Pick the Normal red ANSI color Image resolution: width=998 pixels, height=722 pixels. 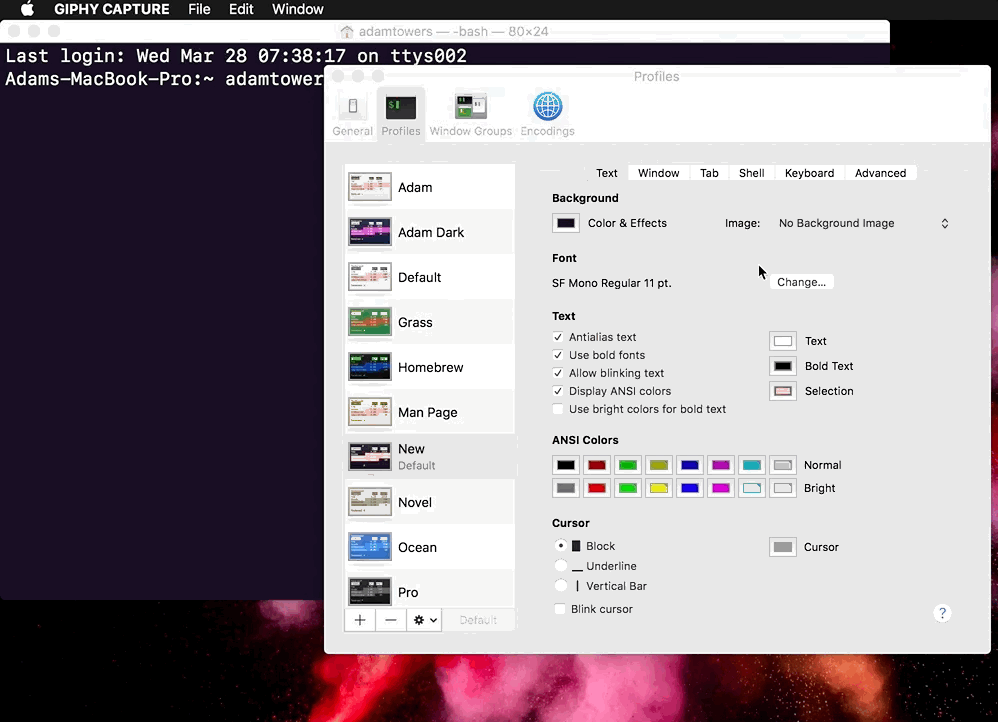pyautogui.click(x=597, y=465)
